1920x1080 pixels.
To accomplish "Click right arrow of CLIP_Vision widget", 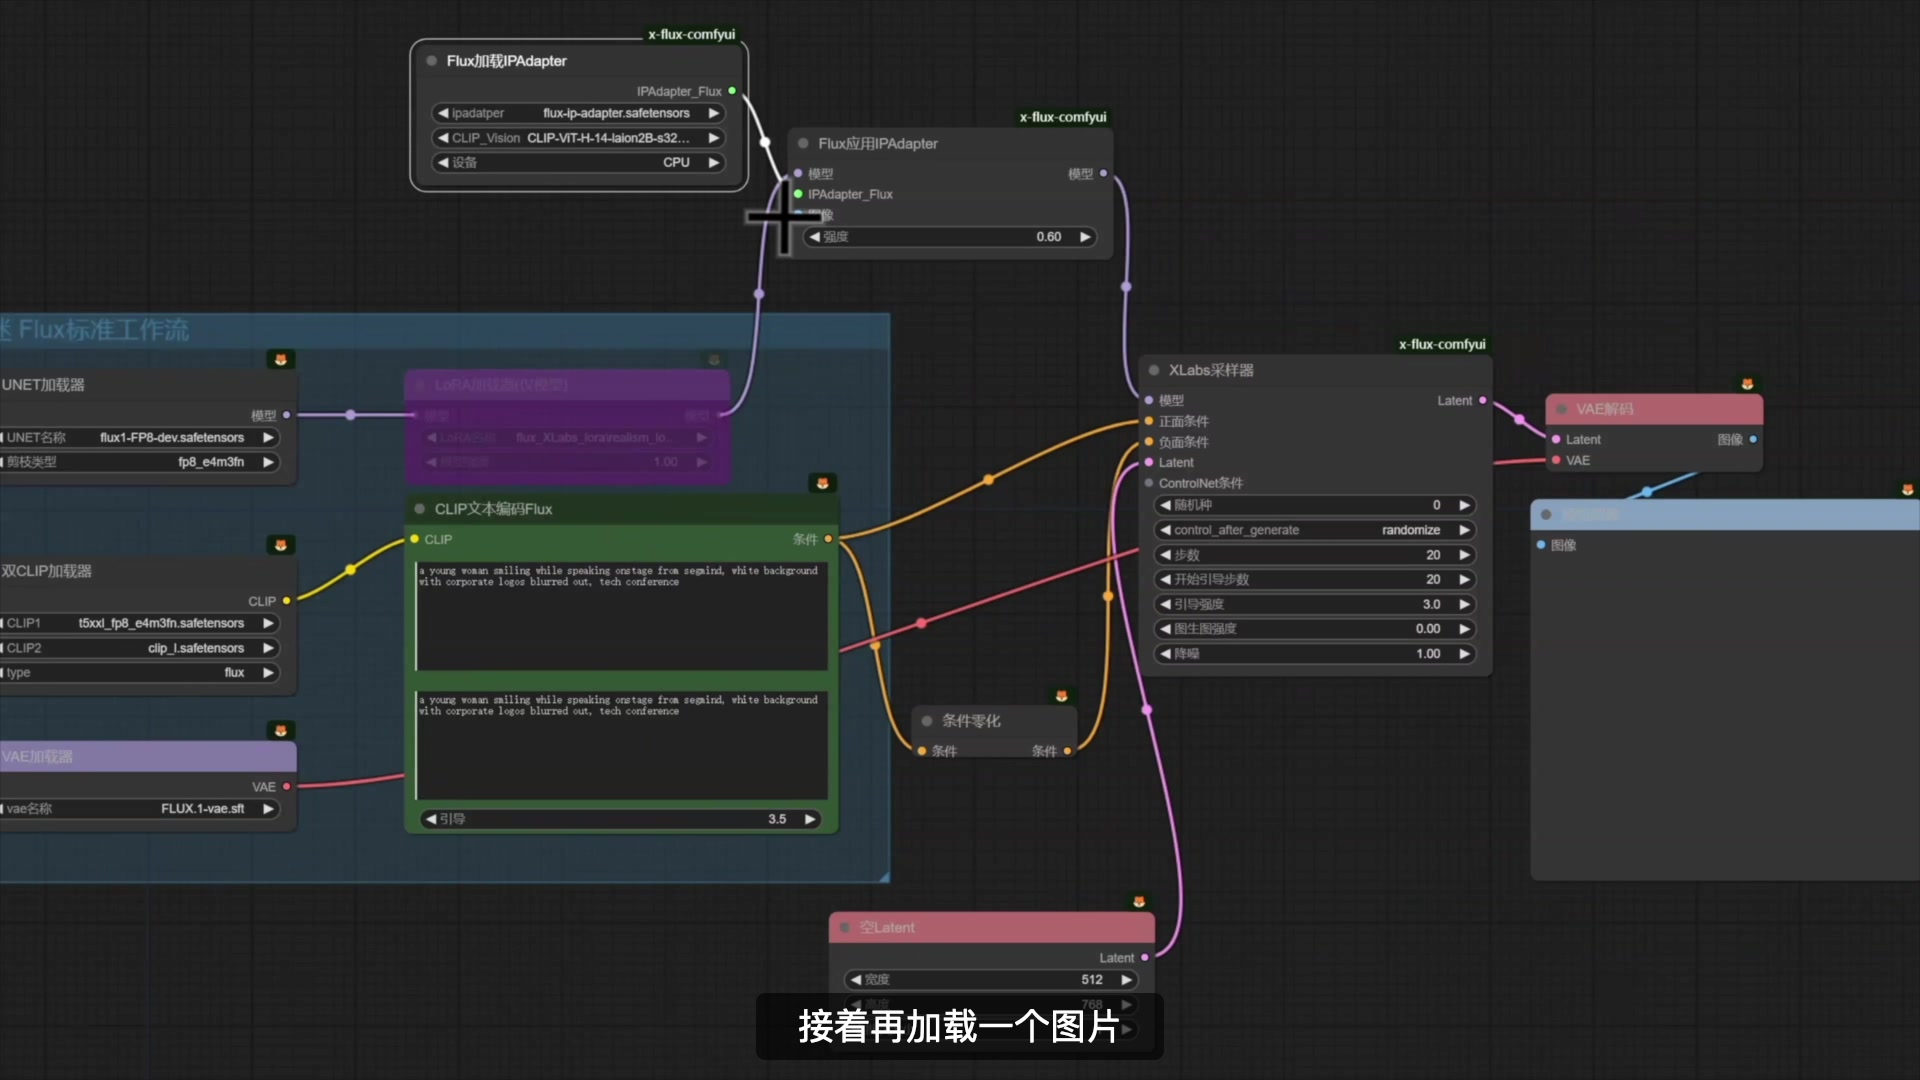I will coord(714,138).
